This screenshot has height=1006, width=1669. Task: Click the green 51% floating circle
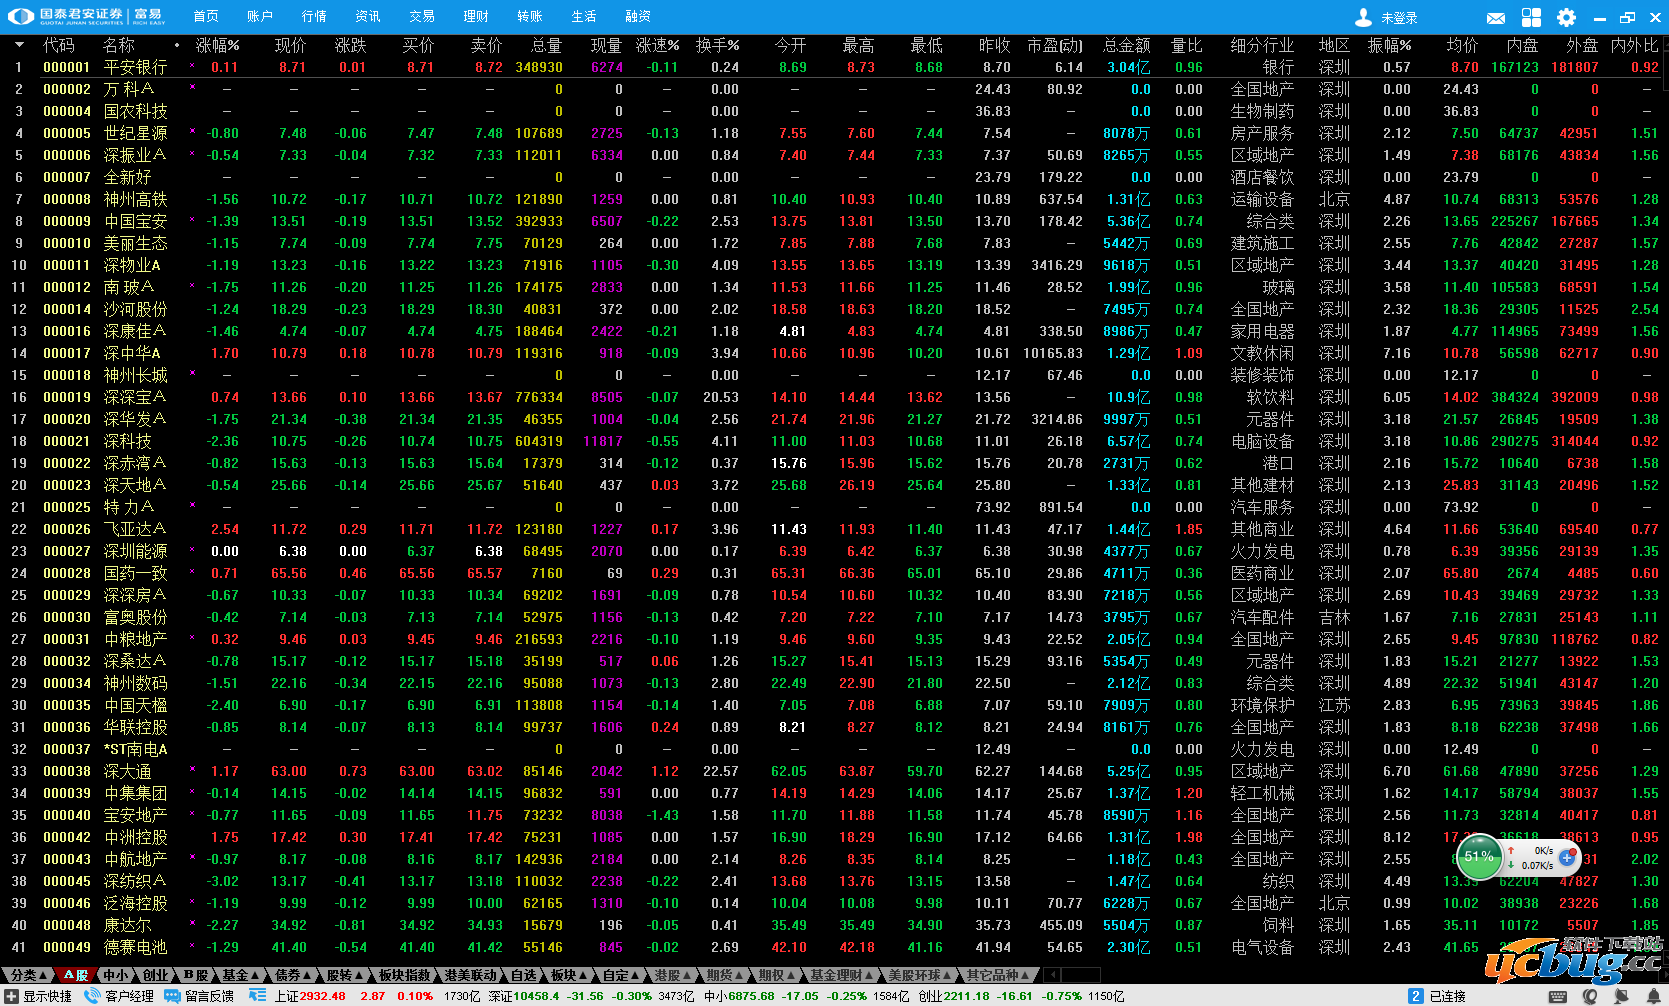pos(1478,857)
